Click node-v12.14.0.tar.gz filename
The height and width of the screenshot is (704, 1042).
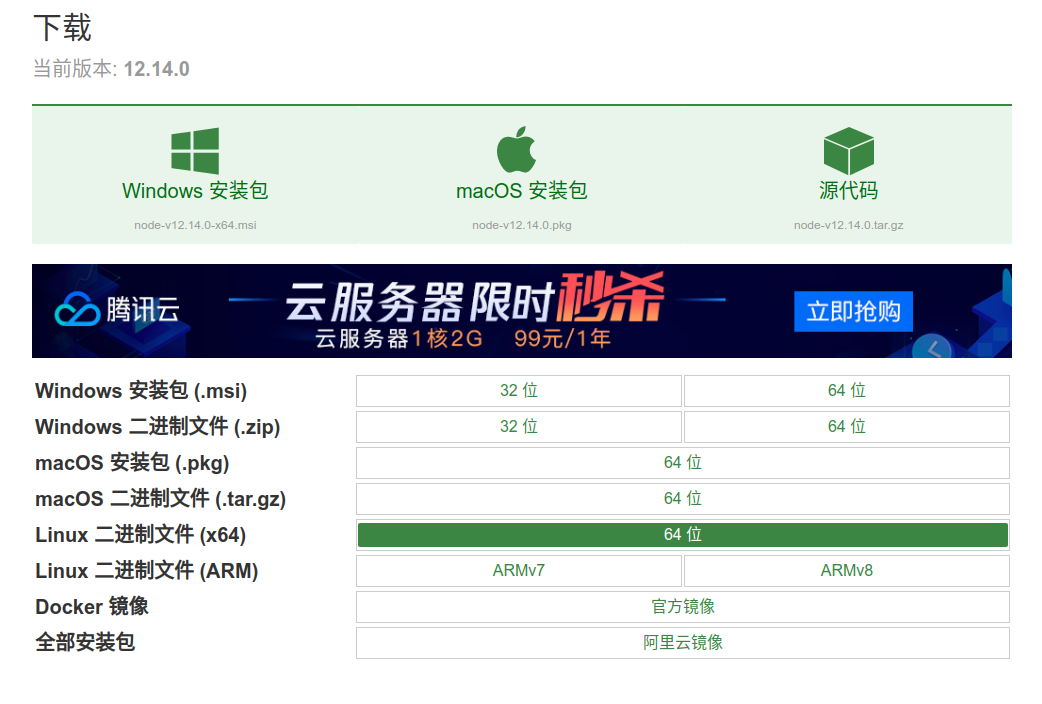point(849,225)
